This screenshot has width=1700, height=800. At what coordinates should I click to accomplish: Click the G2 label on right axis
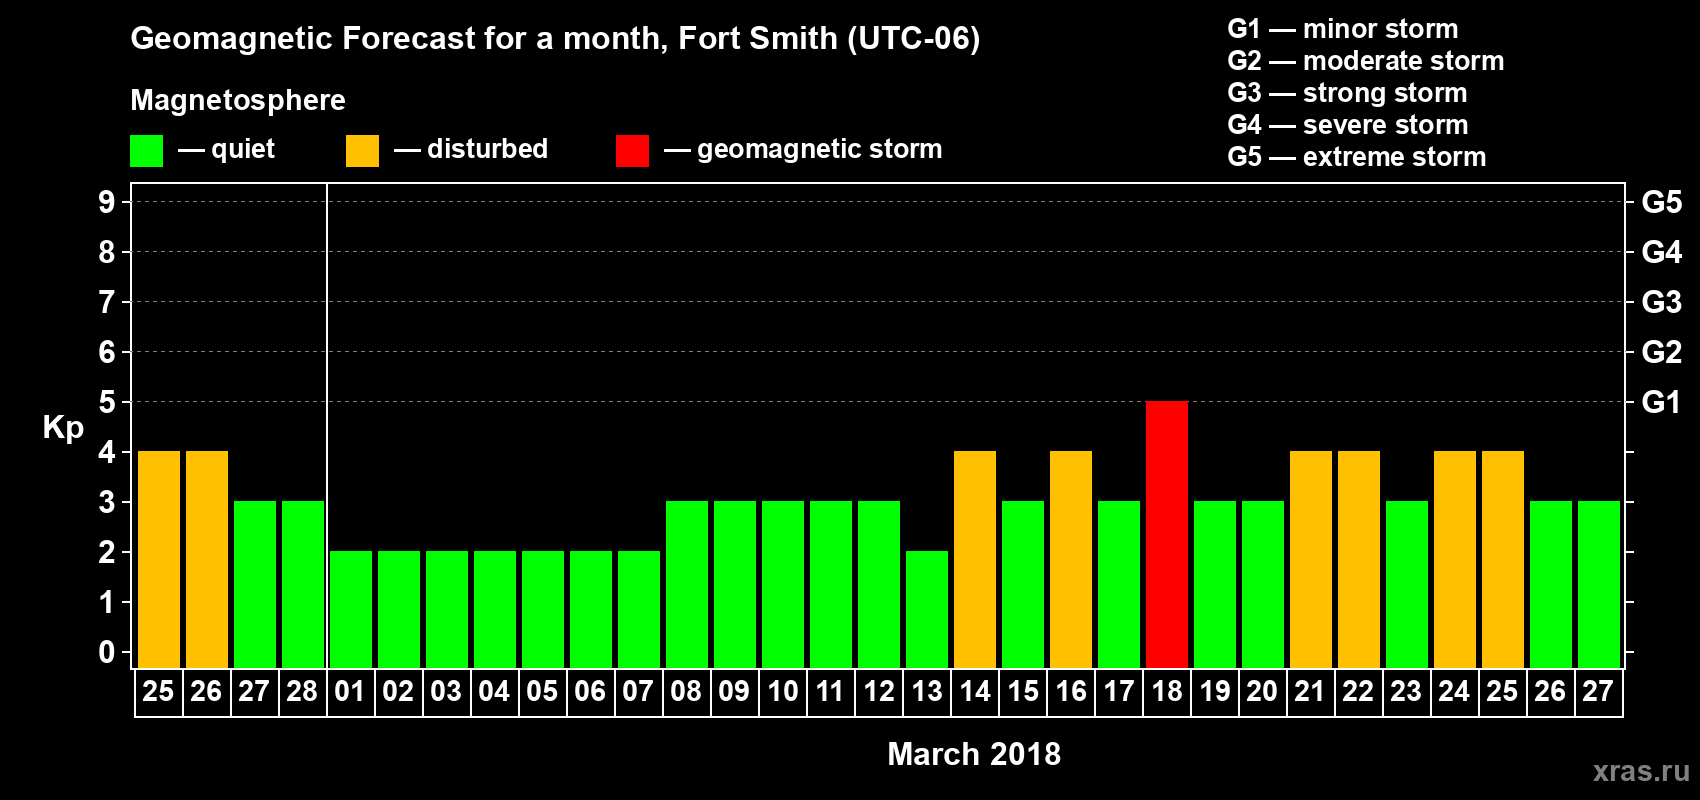pos(1662,352)
